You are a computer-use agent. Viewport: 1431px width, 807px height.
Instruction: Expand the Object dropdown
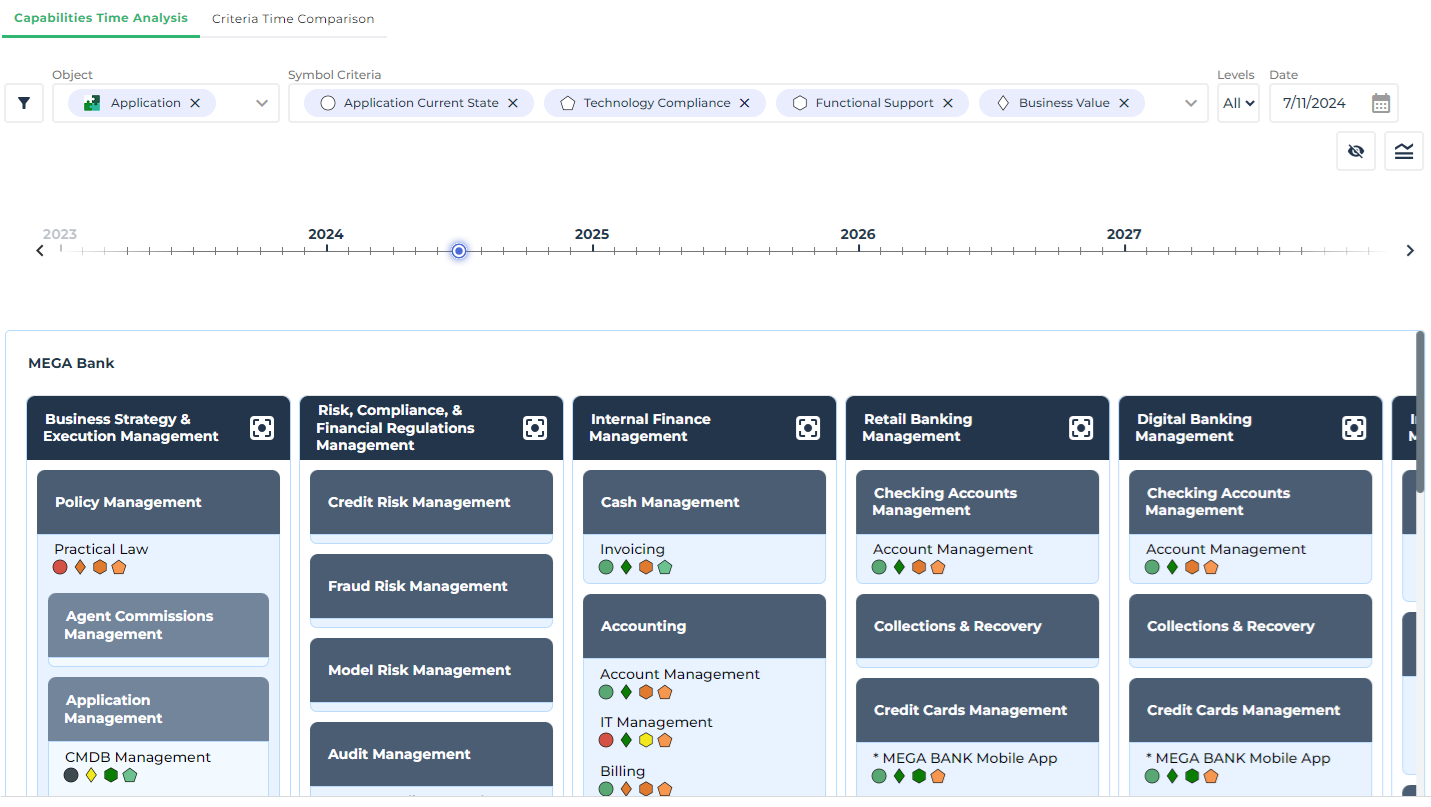(262, 103)
